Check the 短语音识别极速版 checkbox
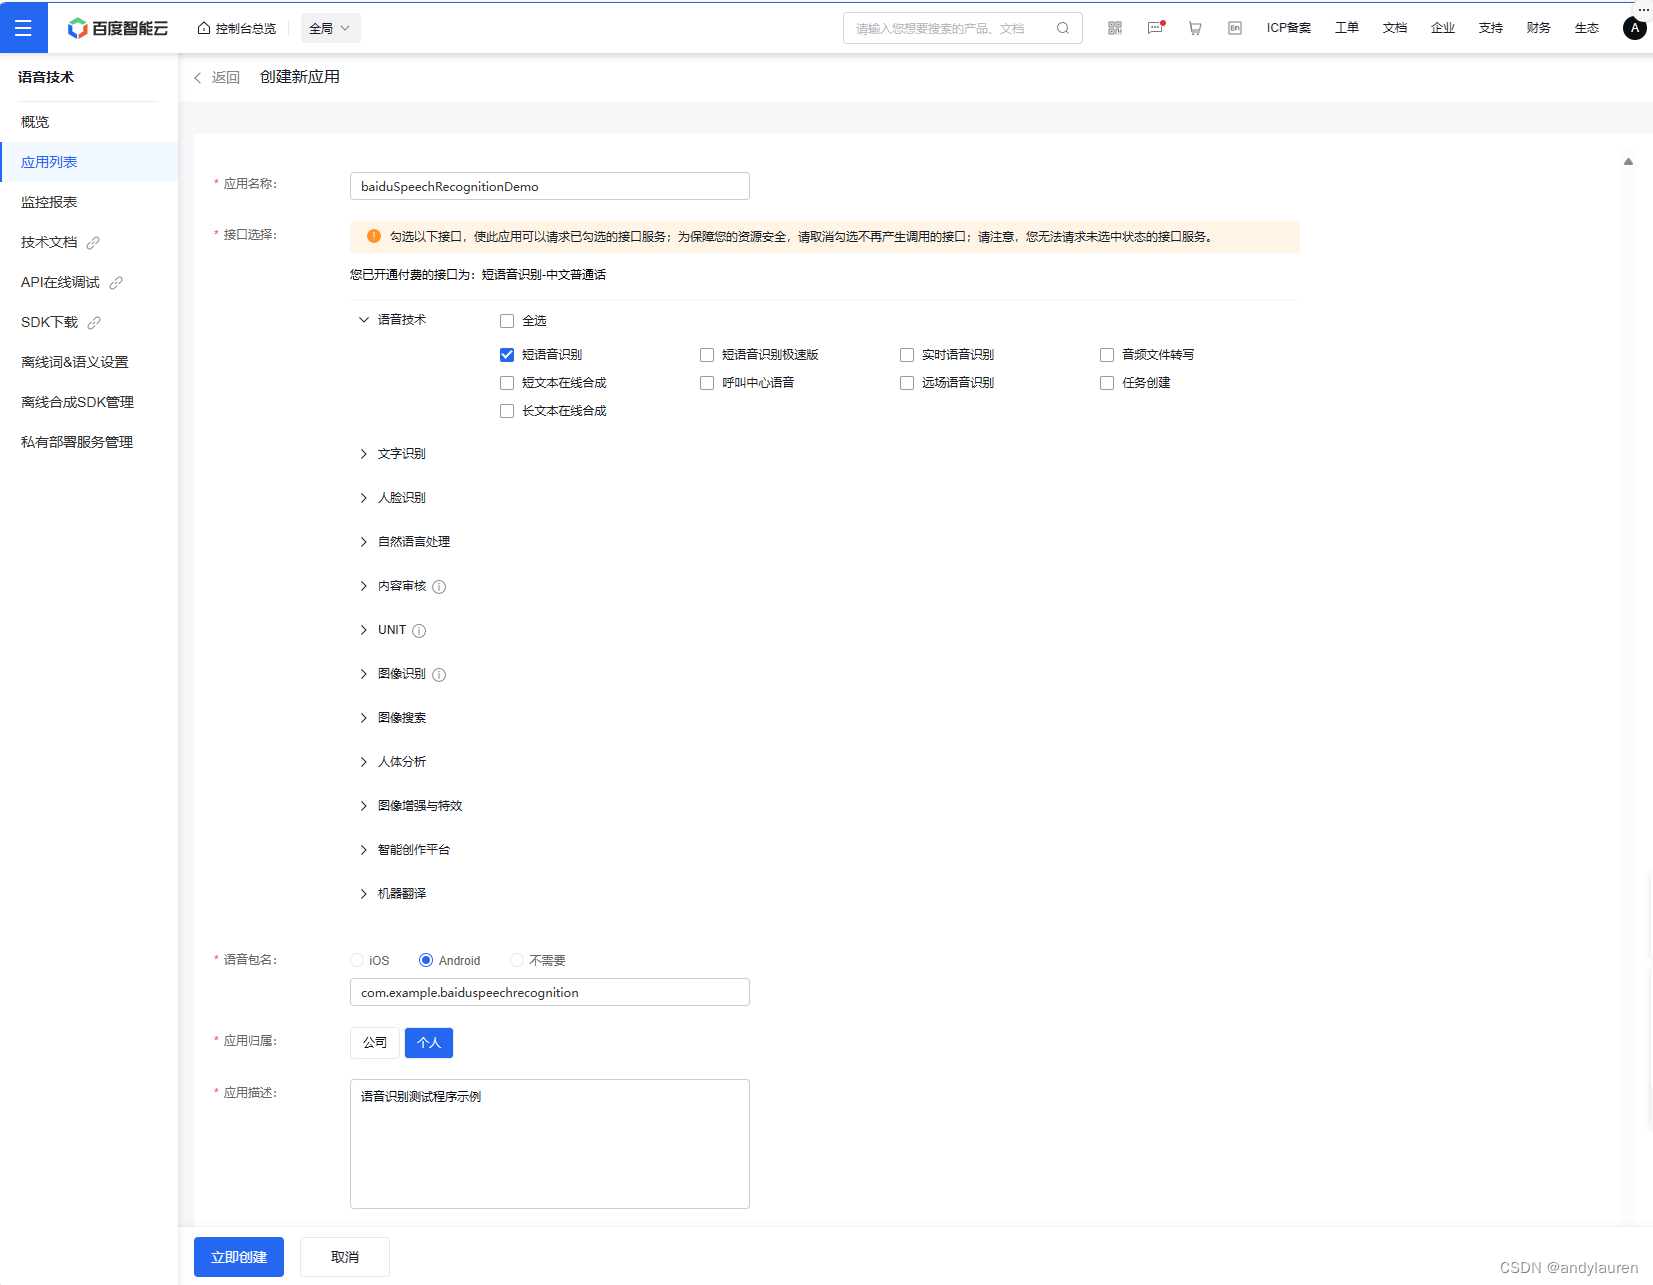The image size is (1653, 1285). (x=707, y=355)
